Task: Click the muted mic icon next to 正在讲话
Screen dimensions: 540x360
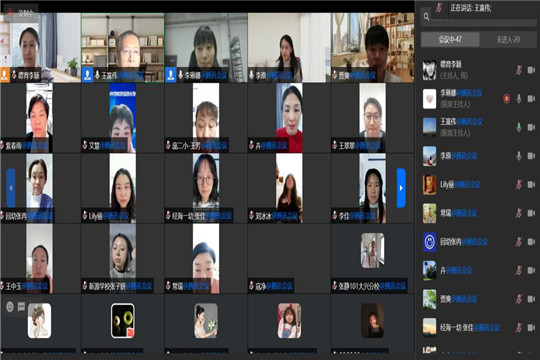Action: (438, 8)
